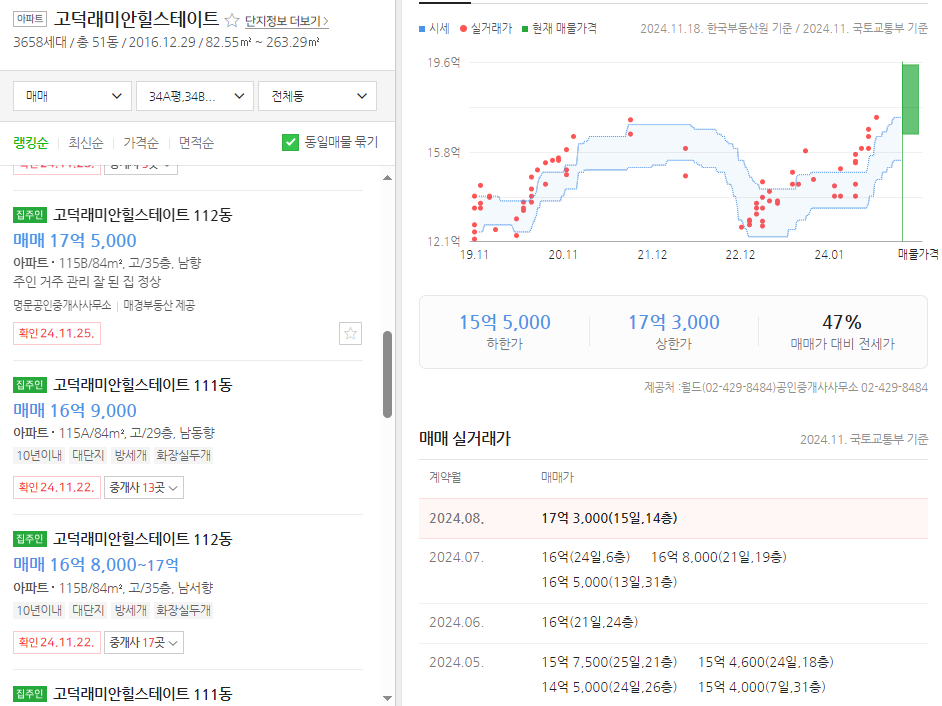Click the green 매물가격 bar in chart
942x706 pixels.
coord(910,99)
